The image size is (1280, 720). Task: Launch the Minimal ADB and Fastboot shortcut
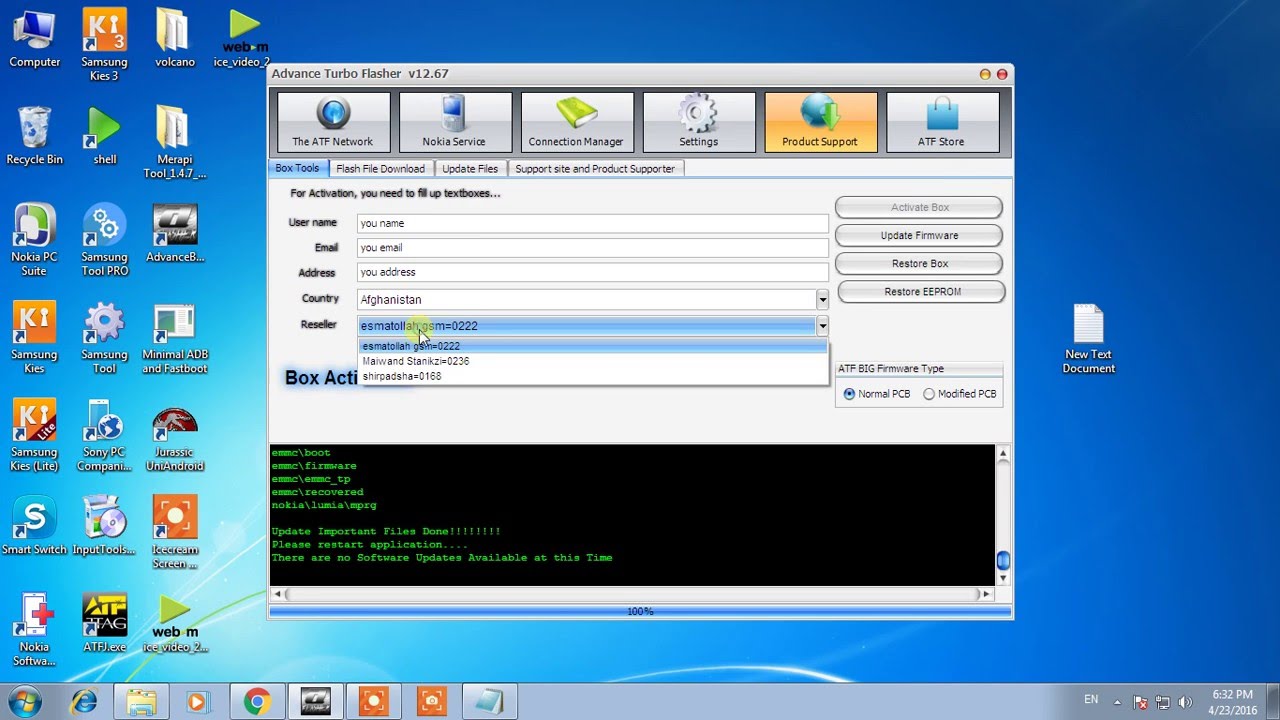tap(175, 338)
